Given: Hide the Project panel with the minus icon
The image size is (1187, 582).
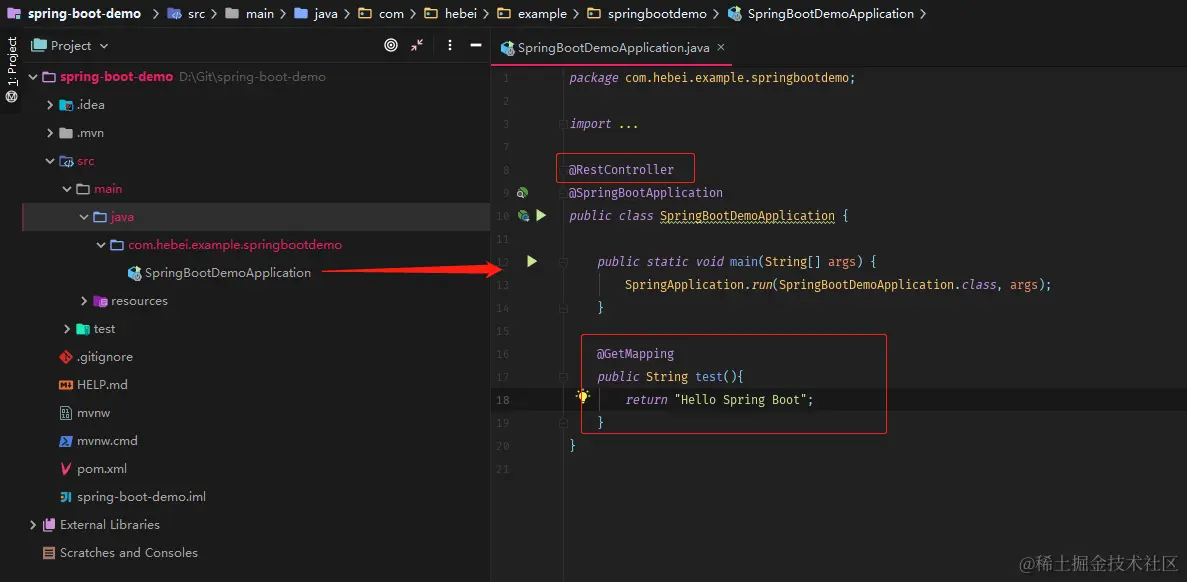Looking at the screenshot, I should [476, 45].
